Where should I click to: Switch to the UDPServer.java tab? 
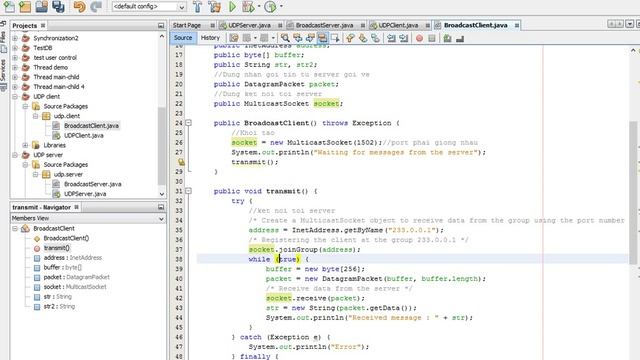tap(249, 25)
